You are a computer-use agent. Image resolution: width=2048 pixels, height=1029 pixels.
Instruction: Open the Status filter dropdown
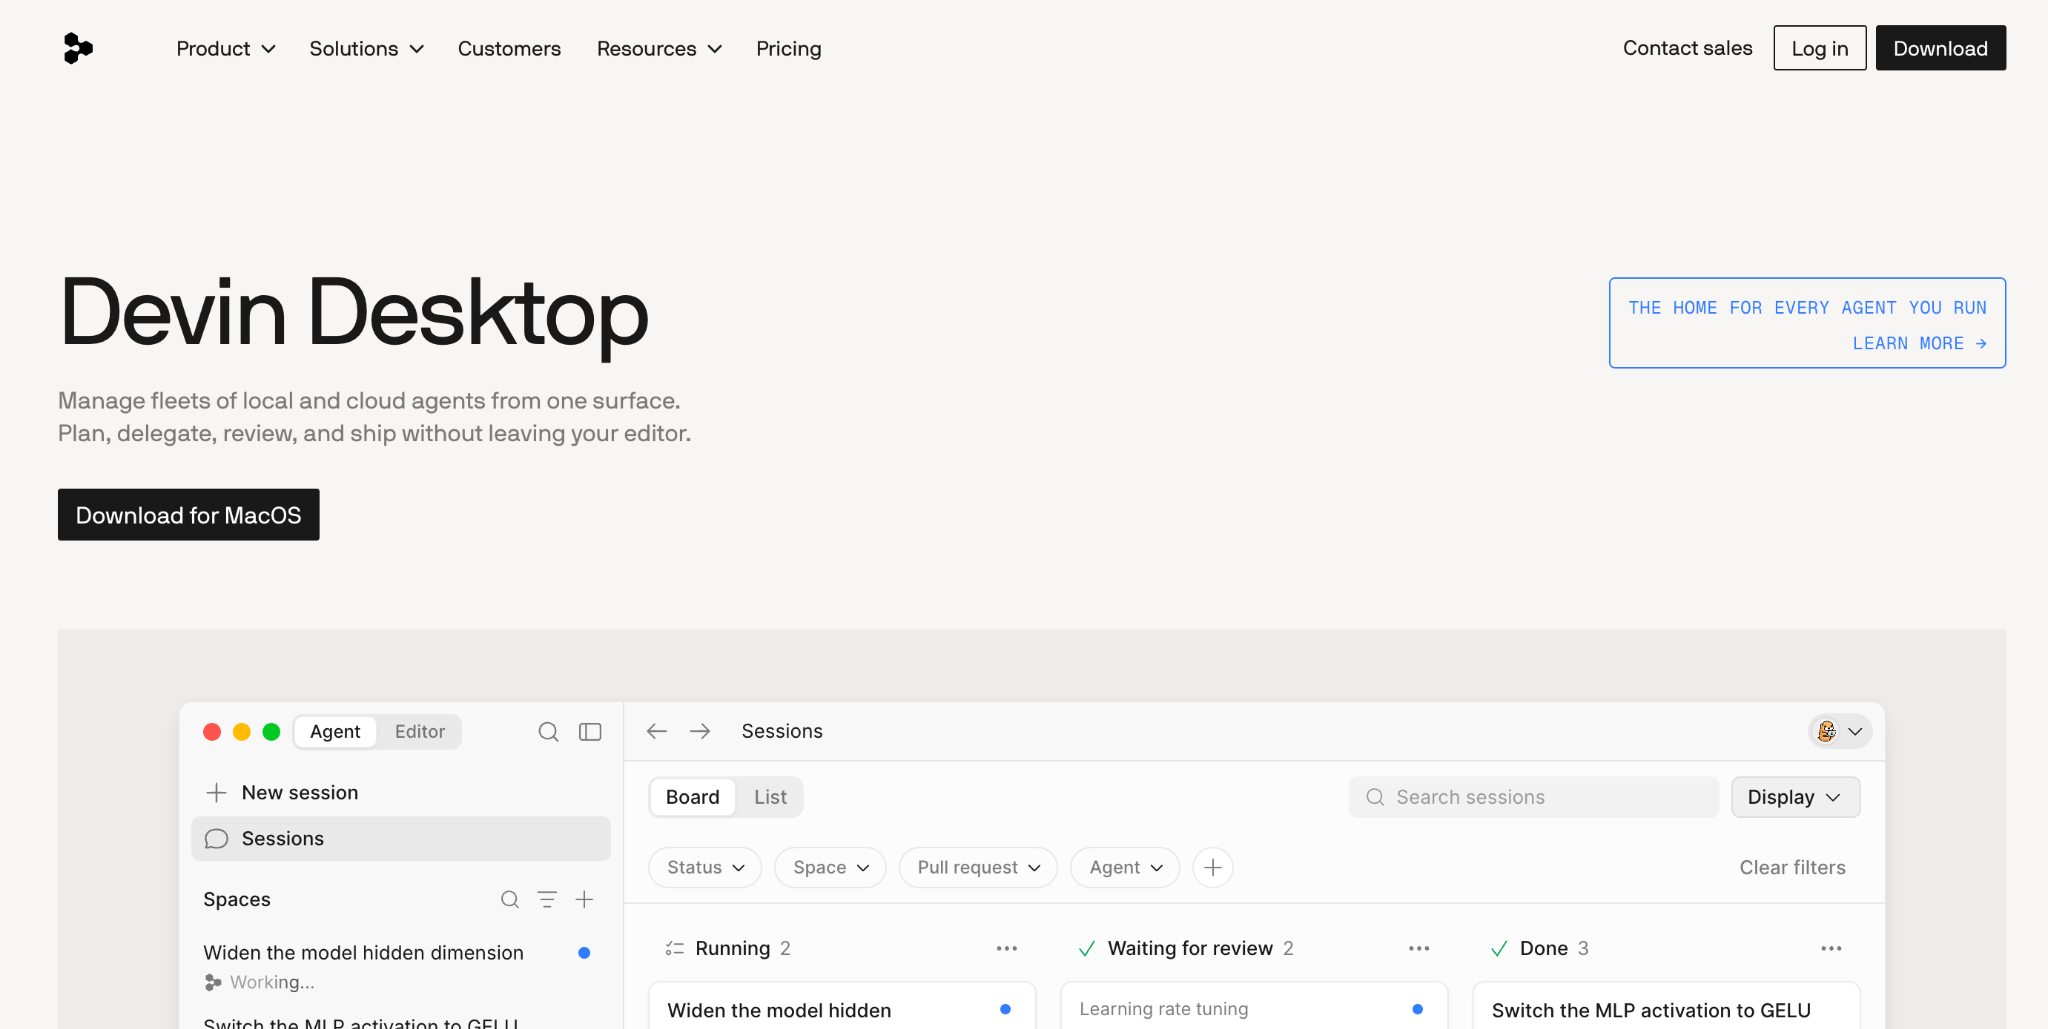coord(705,867)
